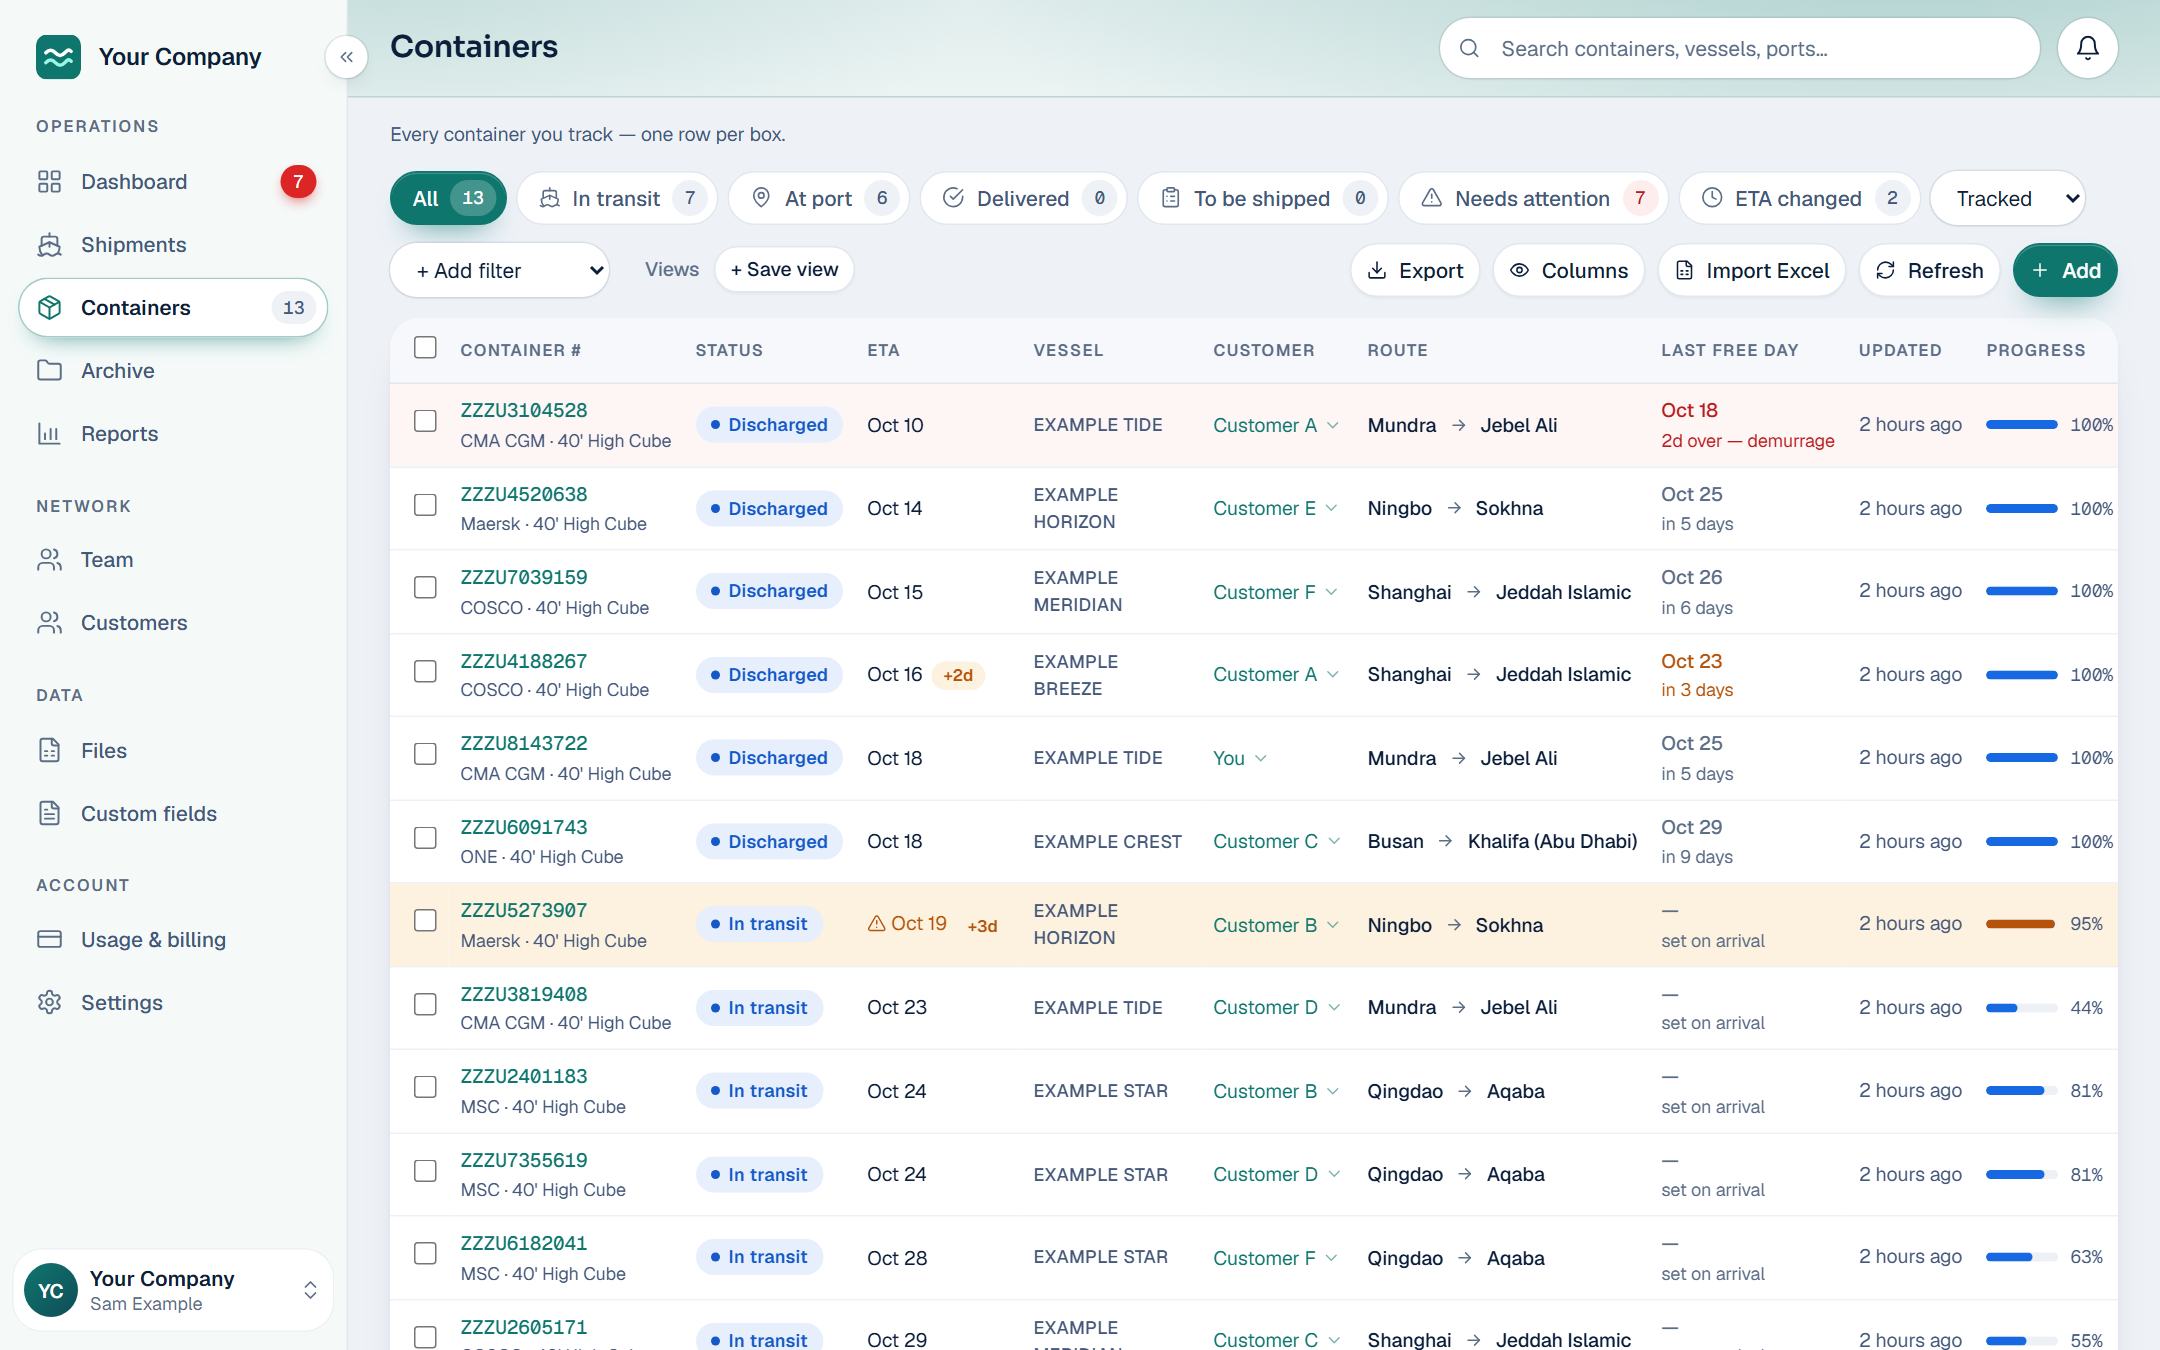The height and width of the screenshot is (1350, 2160).
Task: Check the box for ZZZU3104528
Action: [425, 421]
